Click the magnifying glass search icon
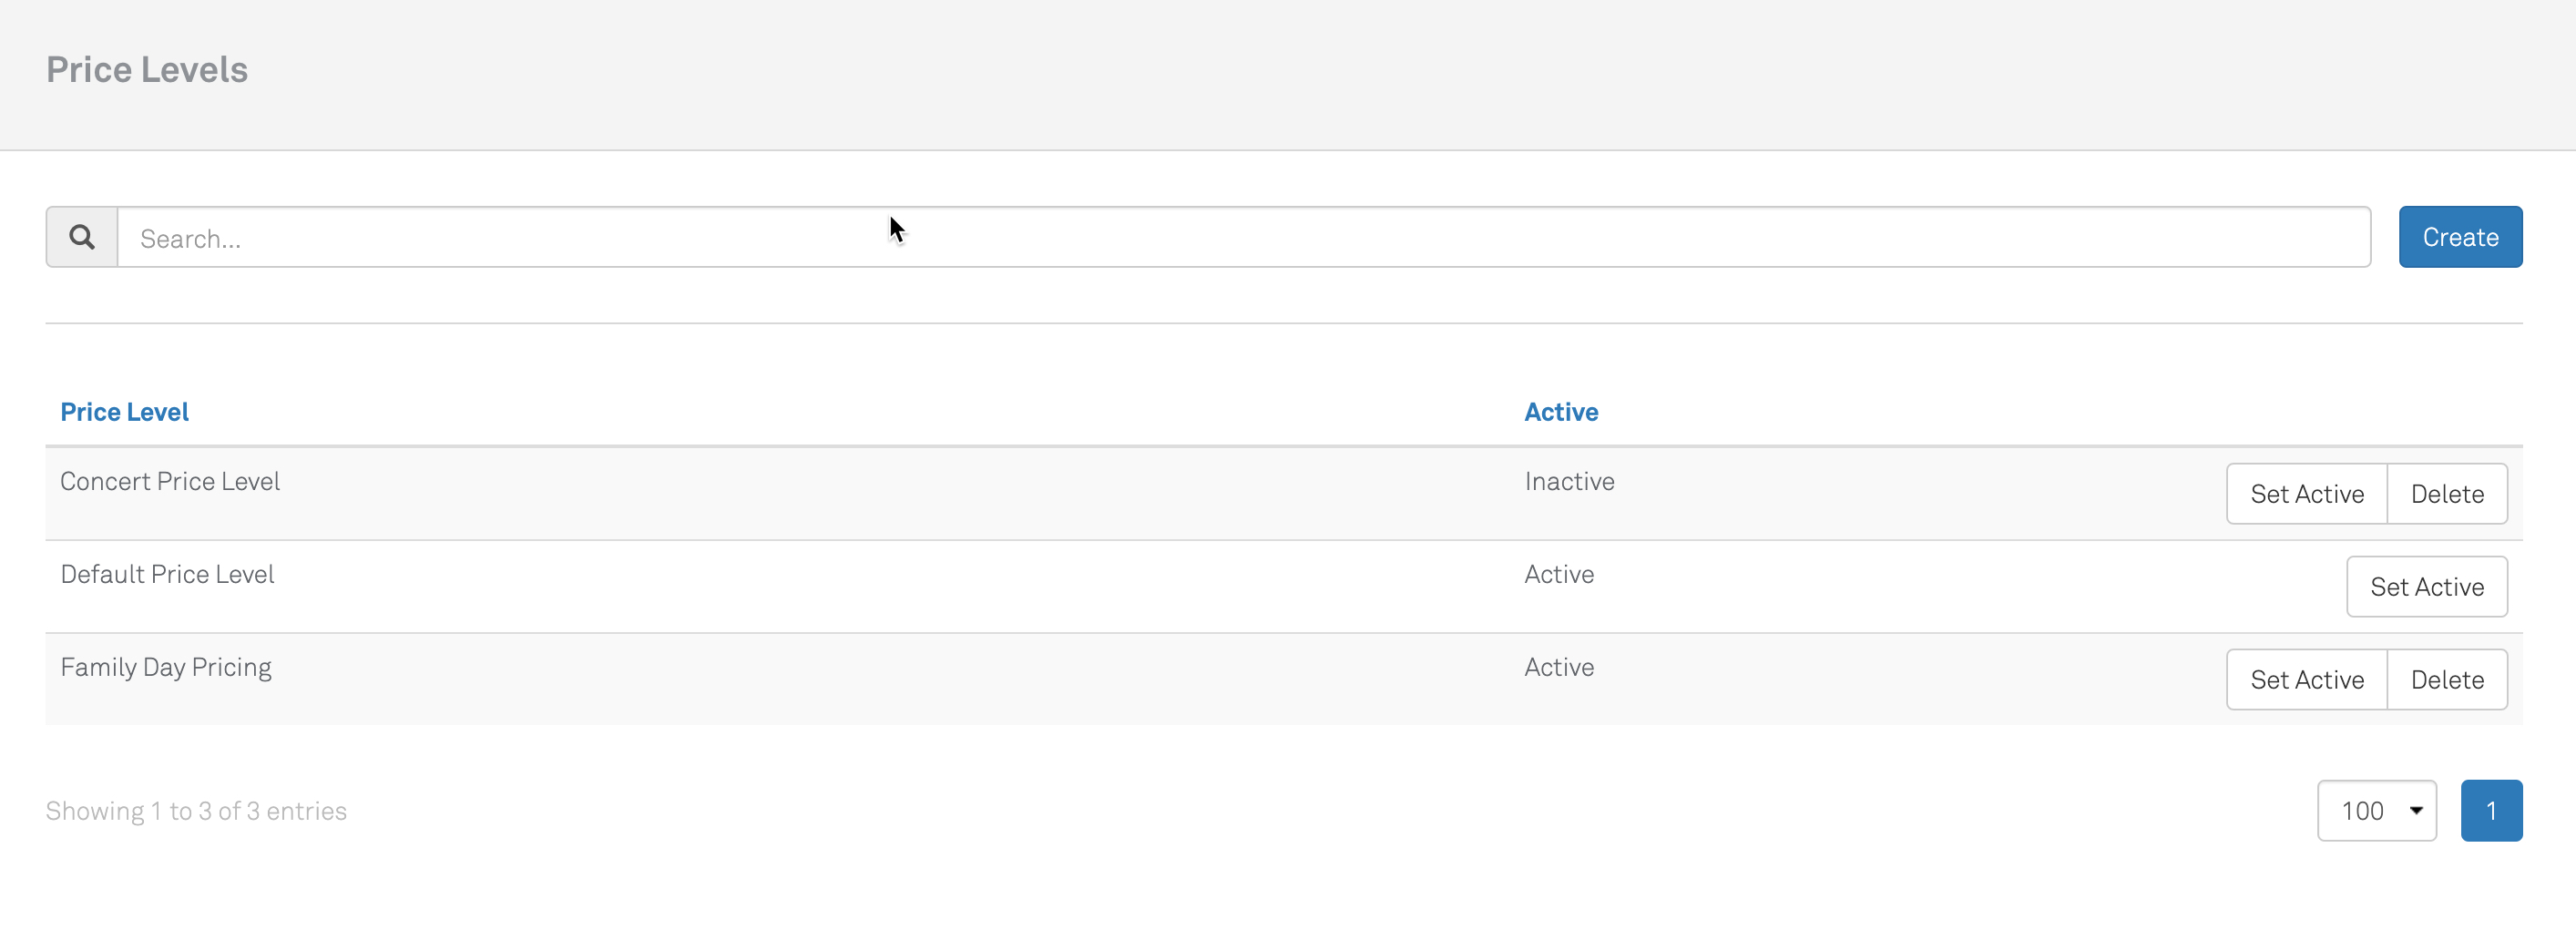Image resolution: width=2576 pixels, height=940 pixels. [x=82, y=238]
